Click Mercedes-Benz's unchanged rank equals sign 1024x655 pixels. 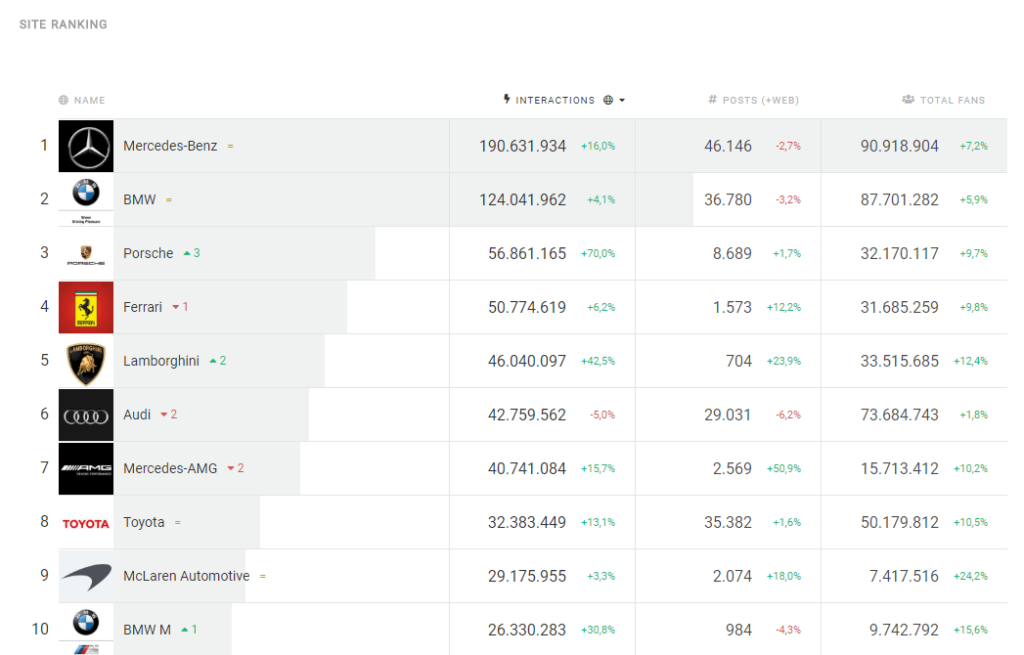coord(231,146)
